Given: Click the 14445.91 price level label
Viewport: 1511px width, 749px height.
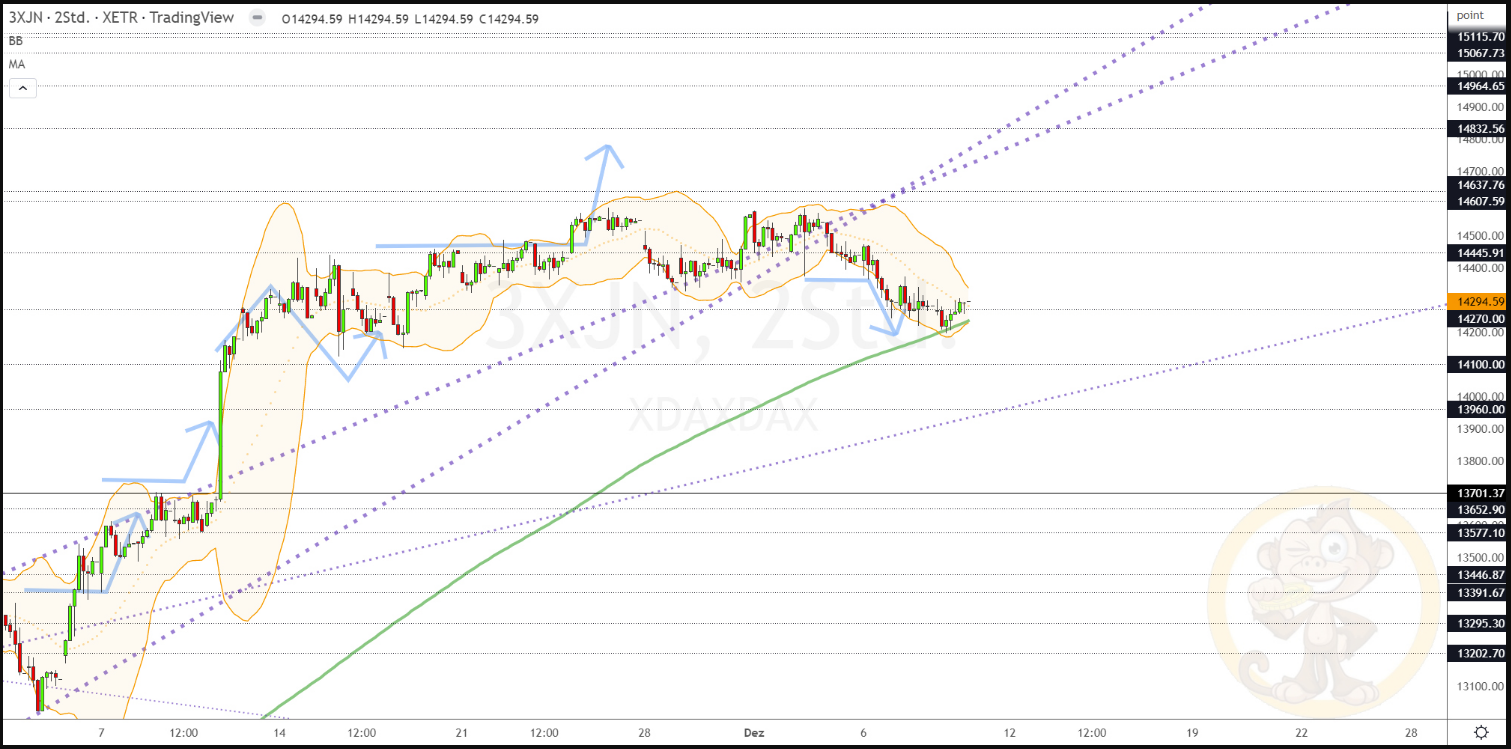Looking at the screenshot, I should coord(1479,253).
